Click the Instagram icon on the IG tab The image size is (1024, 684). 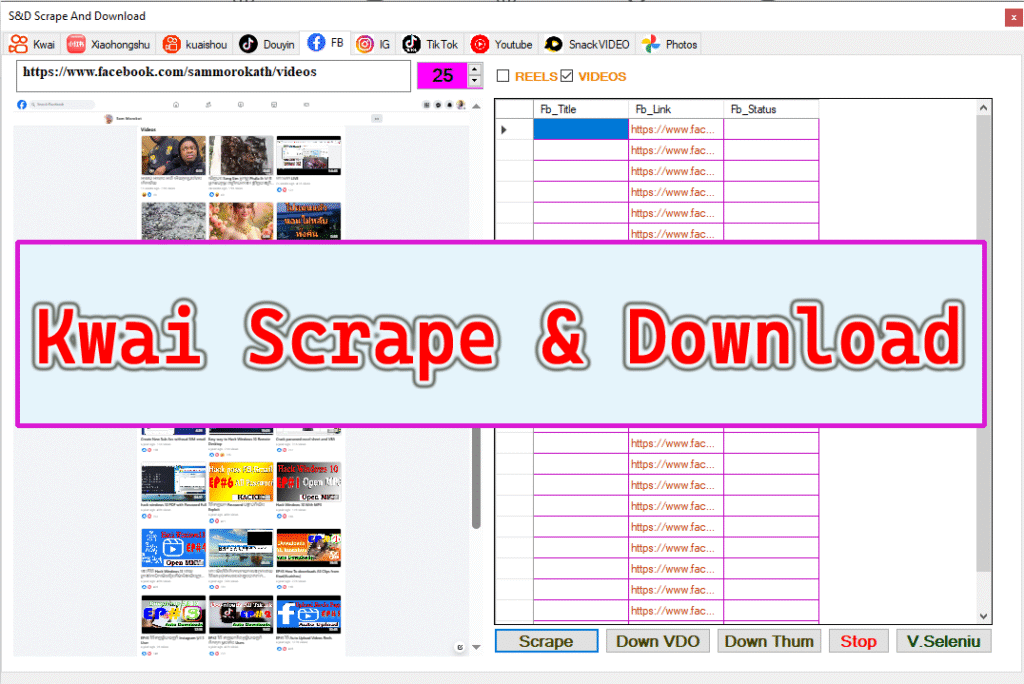[364, 44]
